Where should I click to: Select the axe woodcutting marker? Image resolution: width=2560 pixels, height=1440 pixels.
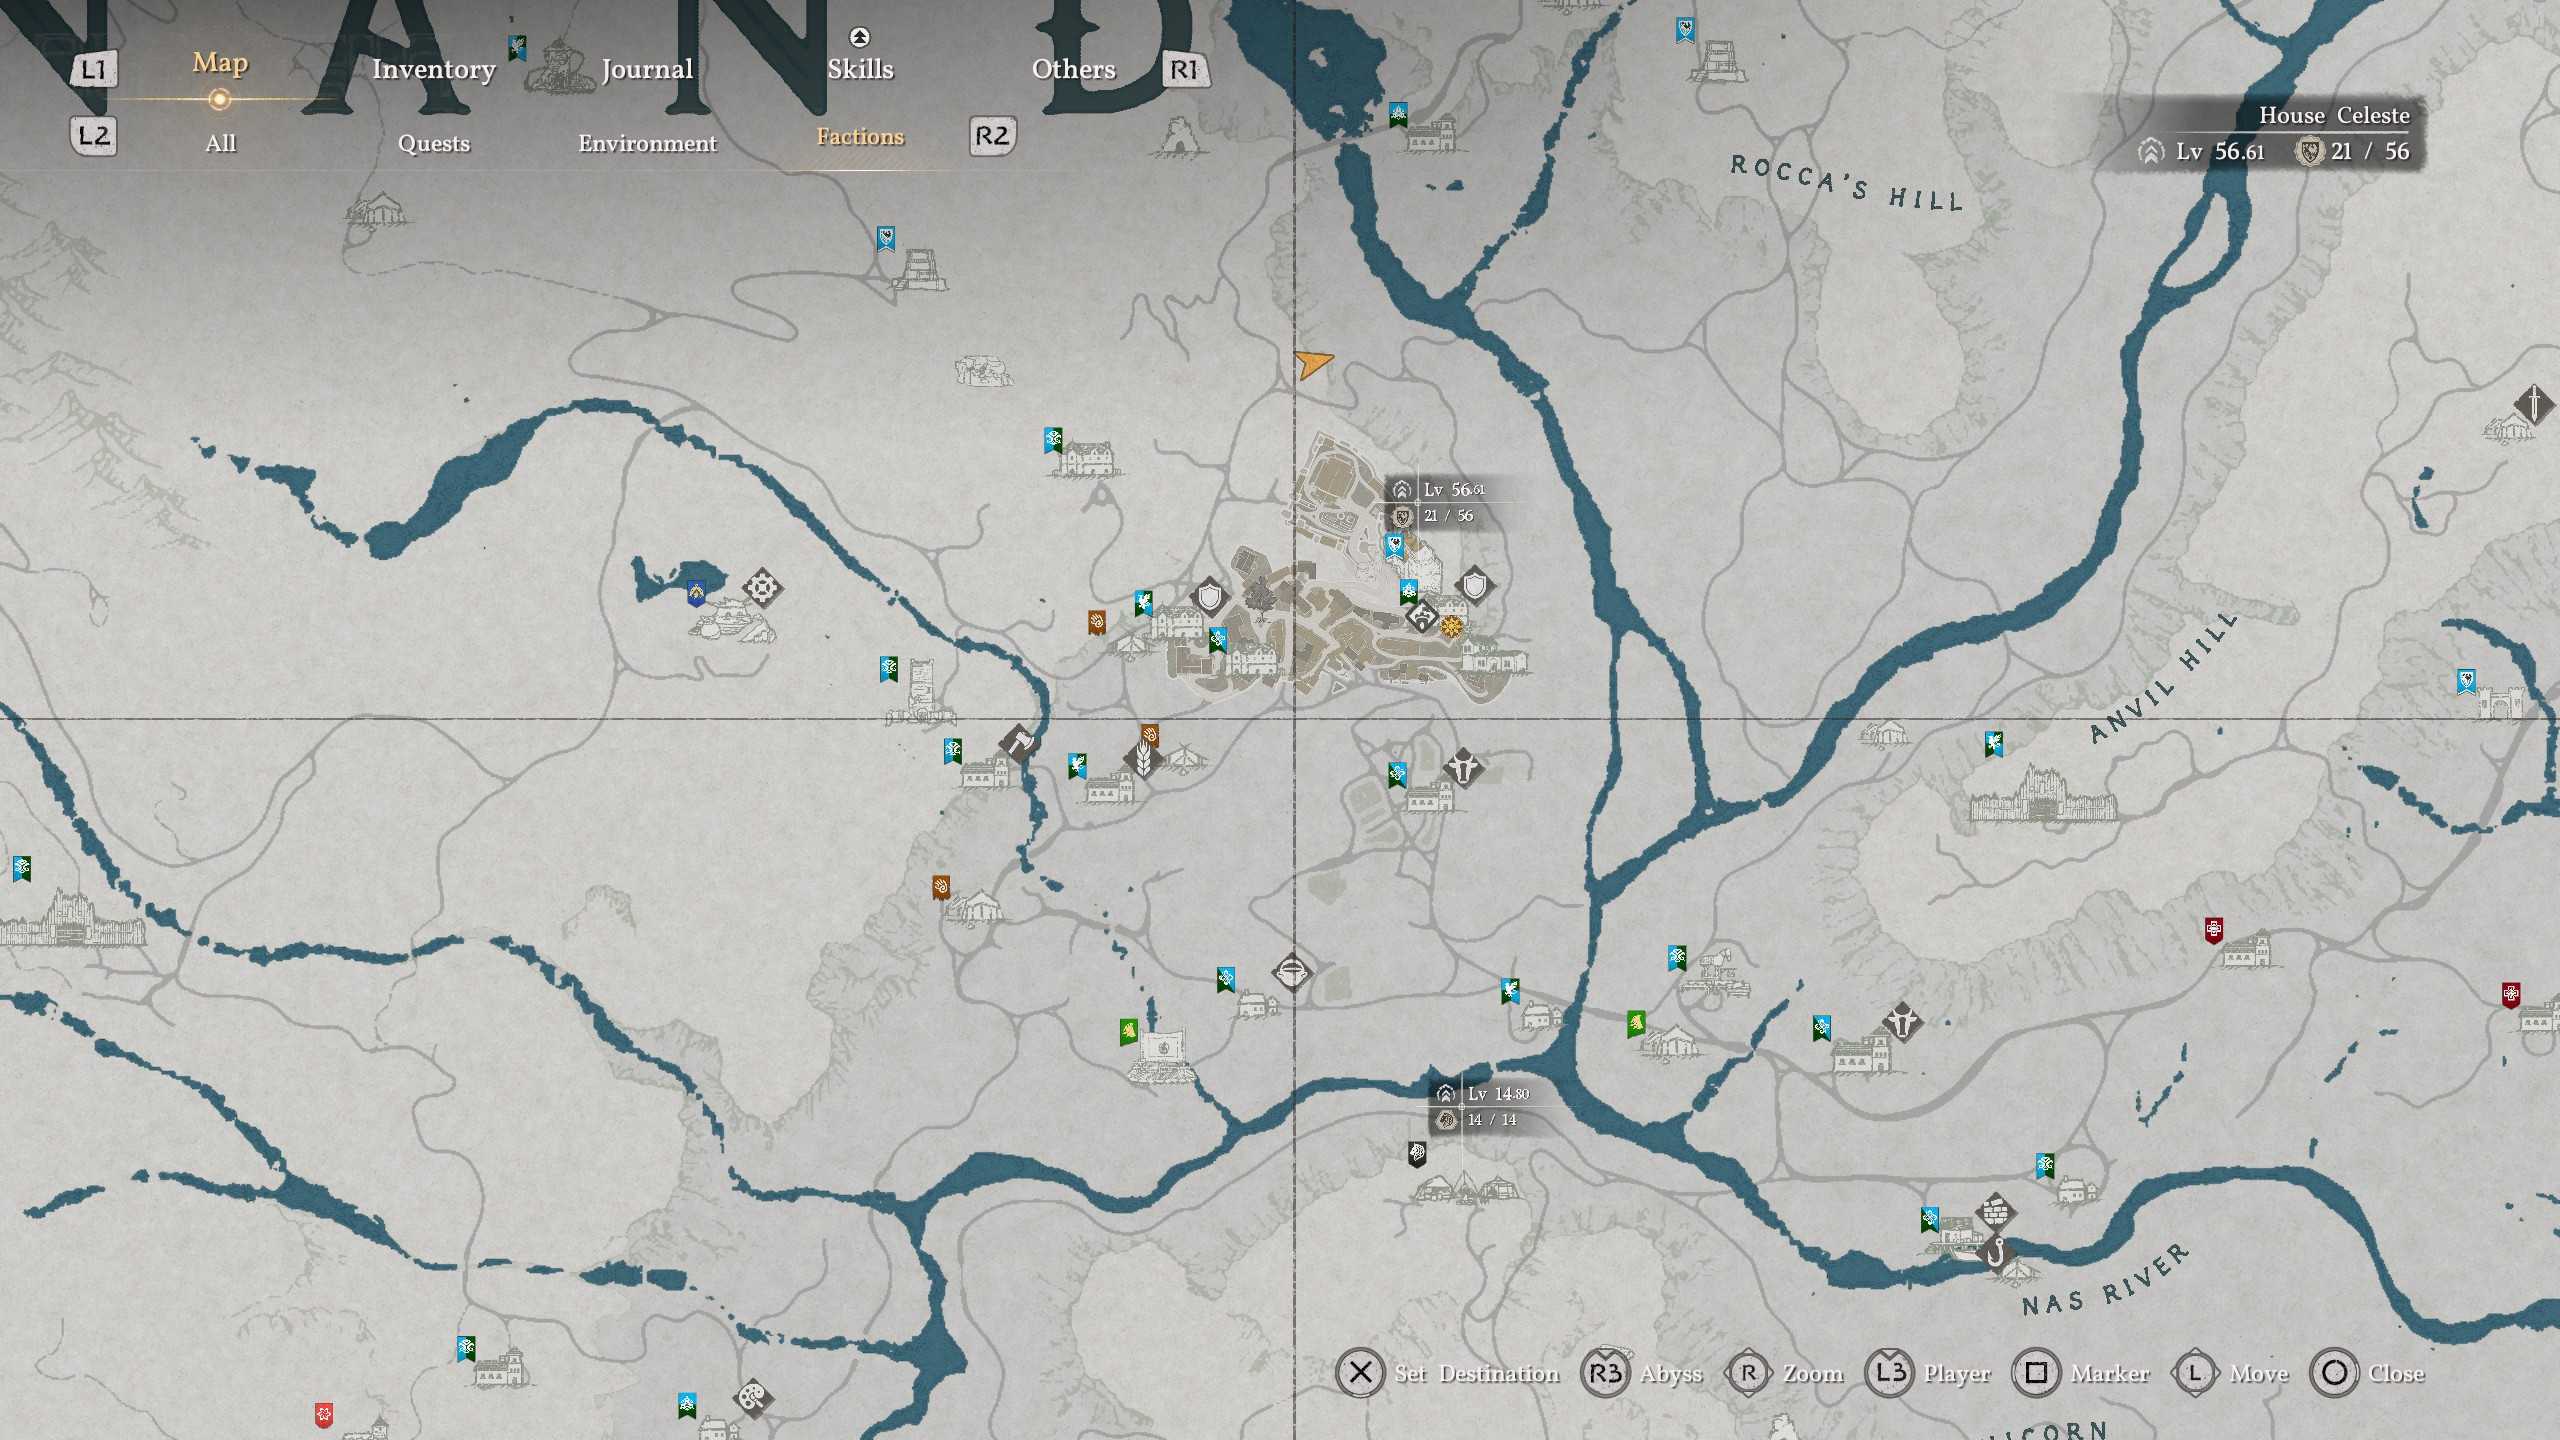click(1019, 743)
